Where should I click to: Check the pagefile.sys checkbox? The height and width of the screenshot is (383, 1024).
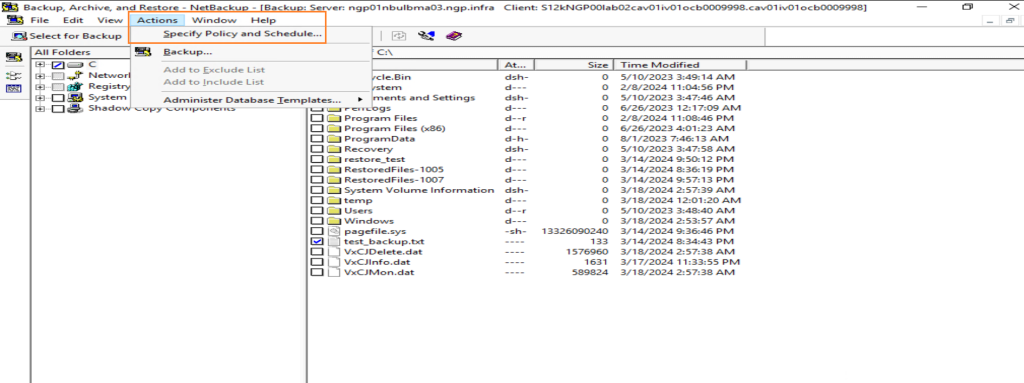(317, 231)
